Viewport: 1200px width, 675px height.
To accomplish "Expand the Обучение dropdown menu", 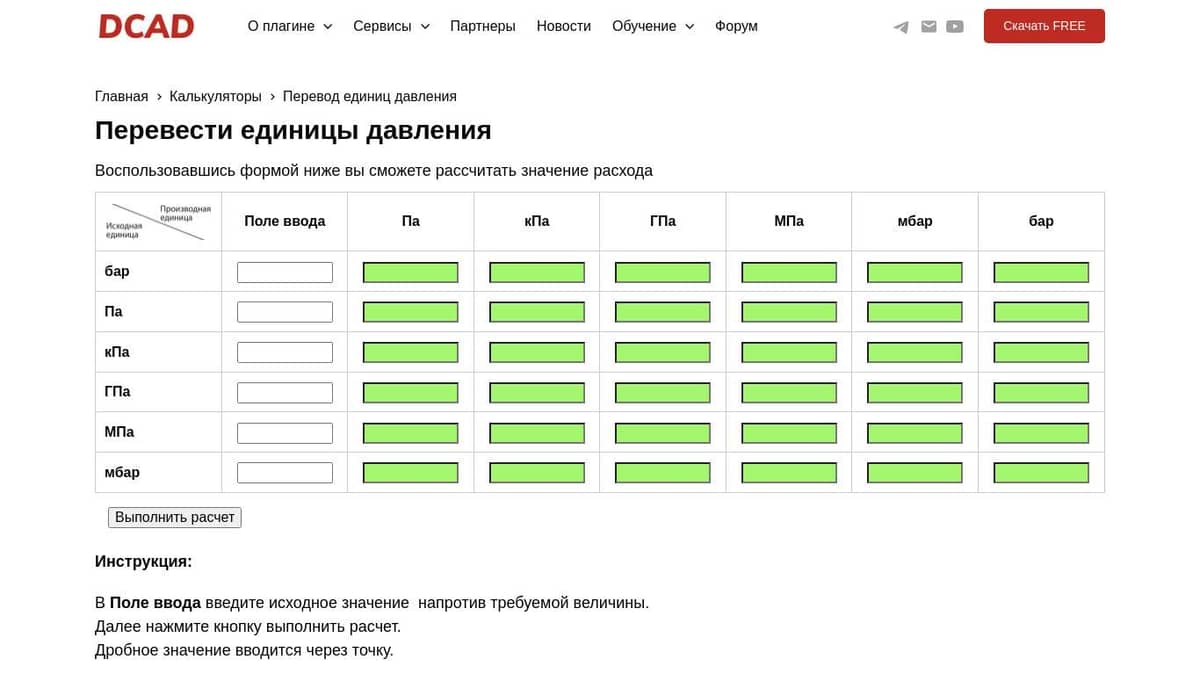I will 653,26.
